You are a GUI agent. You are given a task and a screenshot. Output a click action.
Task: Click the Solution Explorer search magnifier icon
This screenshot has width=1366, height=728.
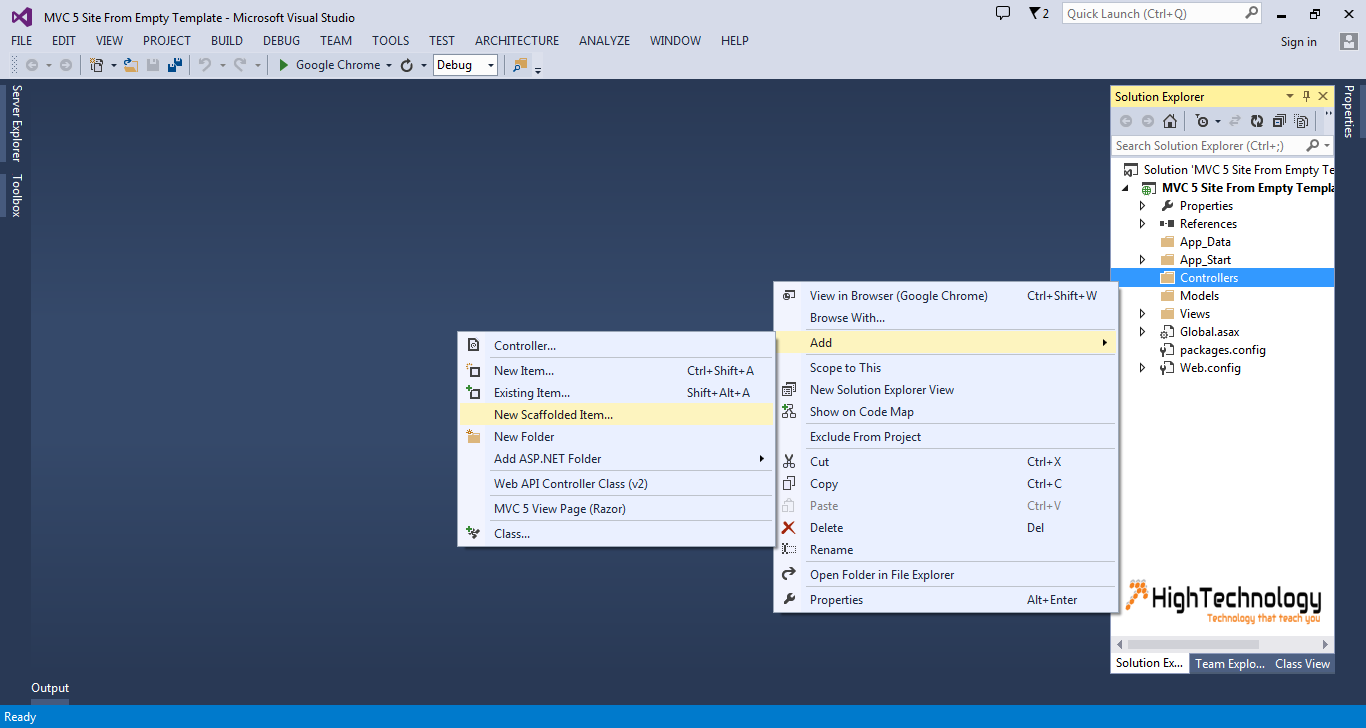1312,146
